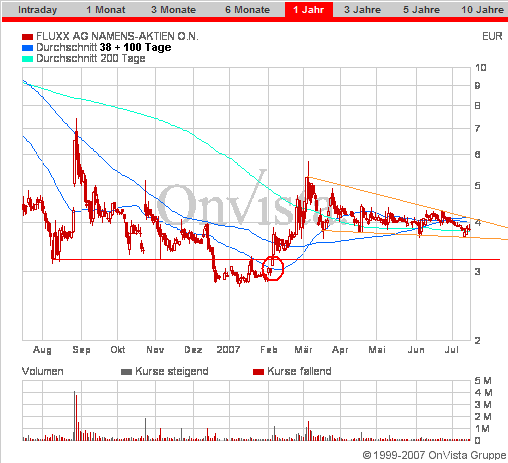Click the Feb month axis label
Viewport: 508px width, 463px height.
pos(269,349)
